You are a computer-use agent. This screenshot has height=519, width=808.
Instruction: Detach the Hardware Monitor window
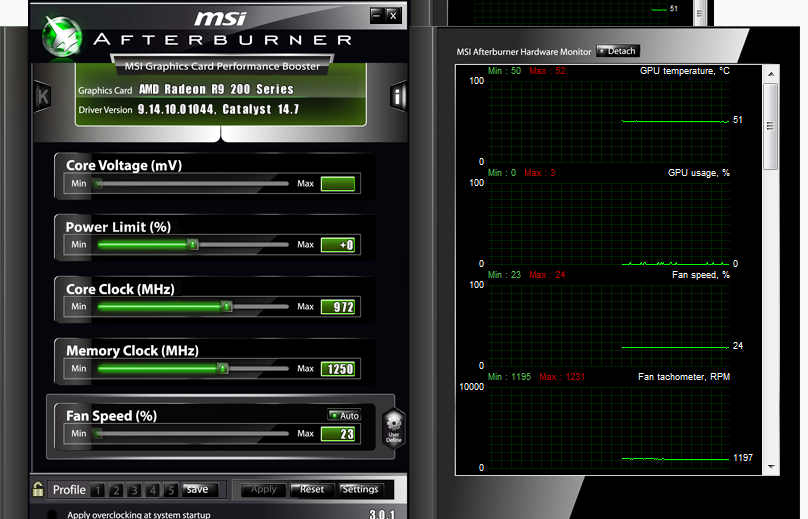(x=618, y=51)
